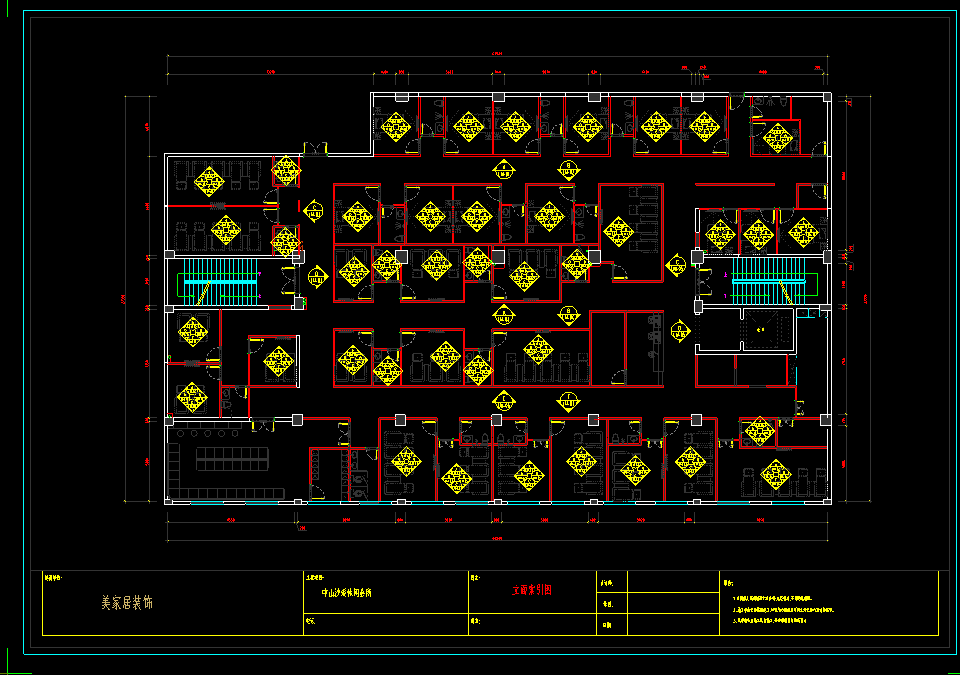Select the vertical overall dimension line at far left
960x675 pixels.
pyautogui.click(x=125, y=298)
